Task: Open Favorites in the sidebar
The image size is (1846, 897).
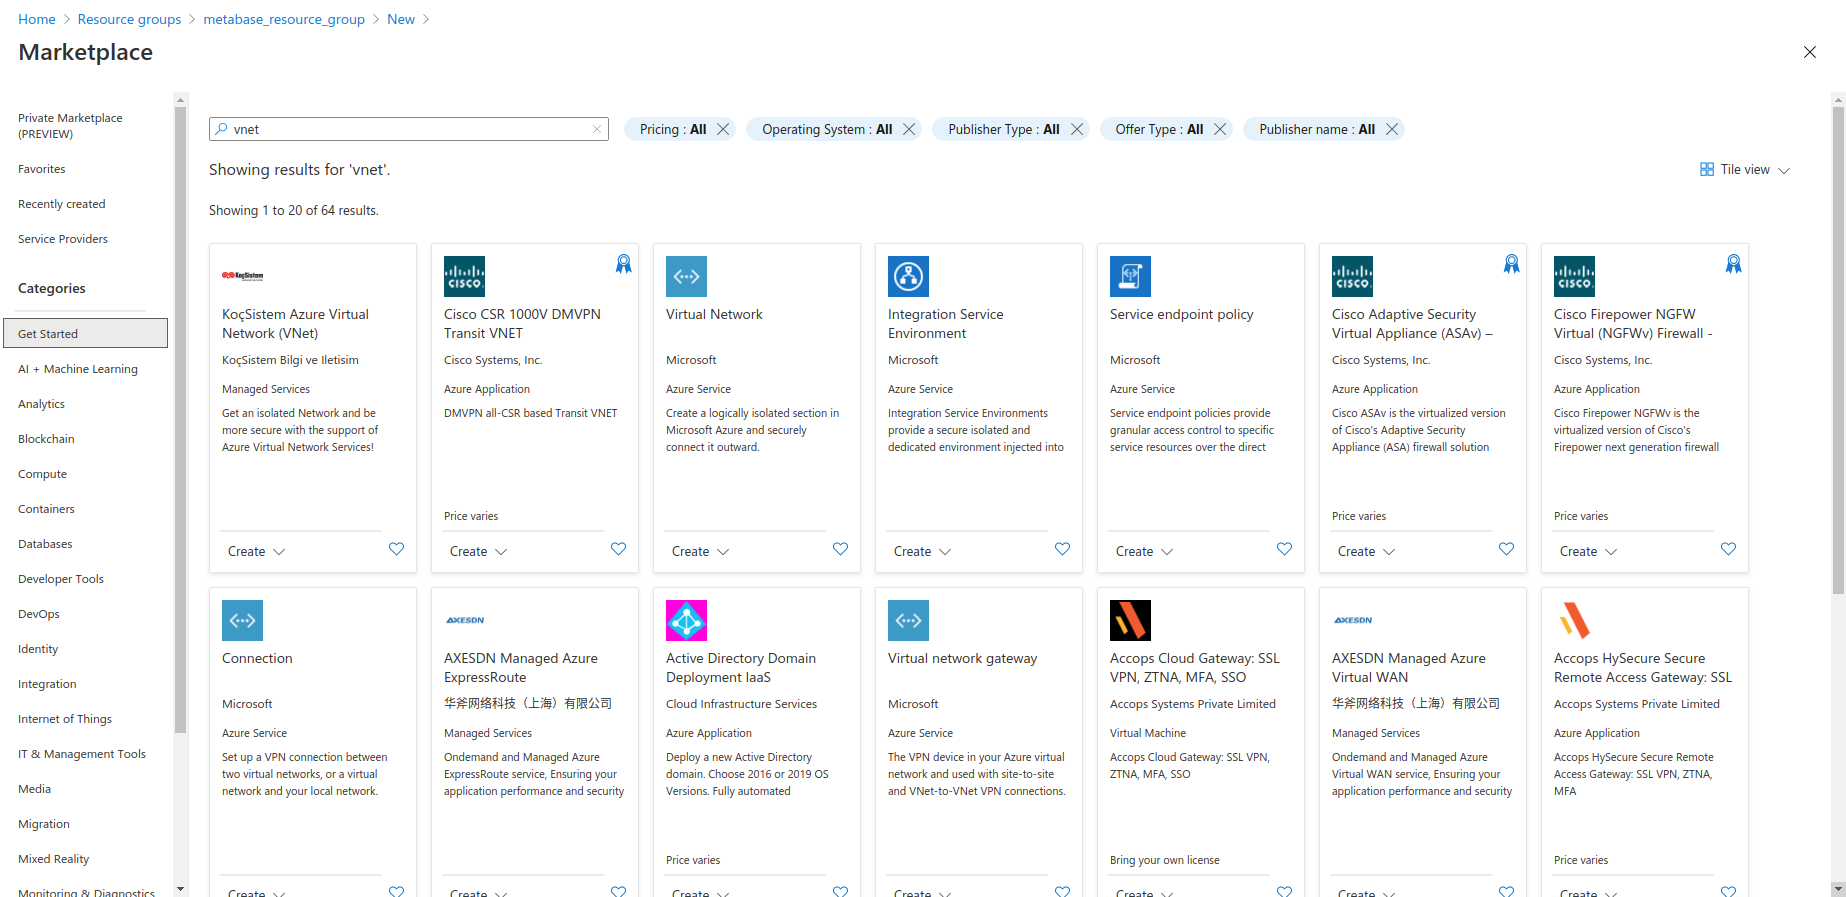Action: click(x=42, y=169)
